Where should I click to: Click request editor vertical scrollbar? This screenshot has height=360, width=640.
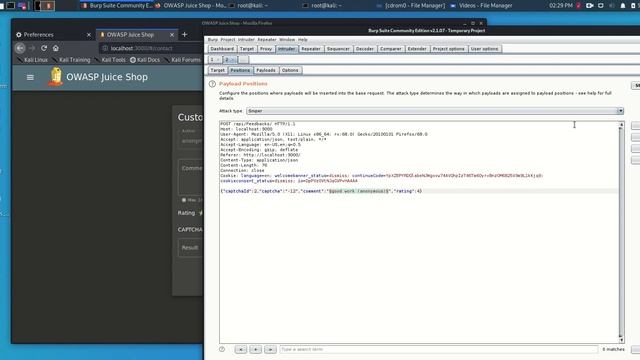[x=621, y=232]
